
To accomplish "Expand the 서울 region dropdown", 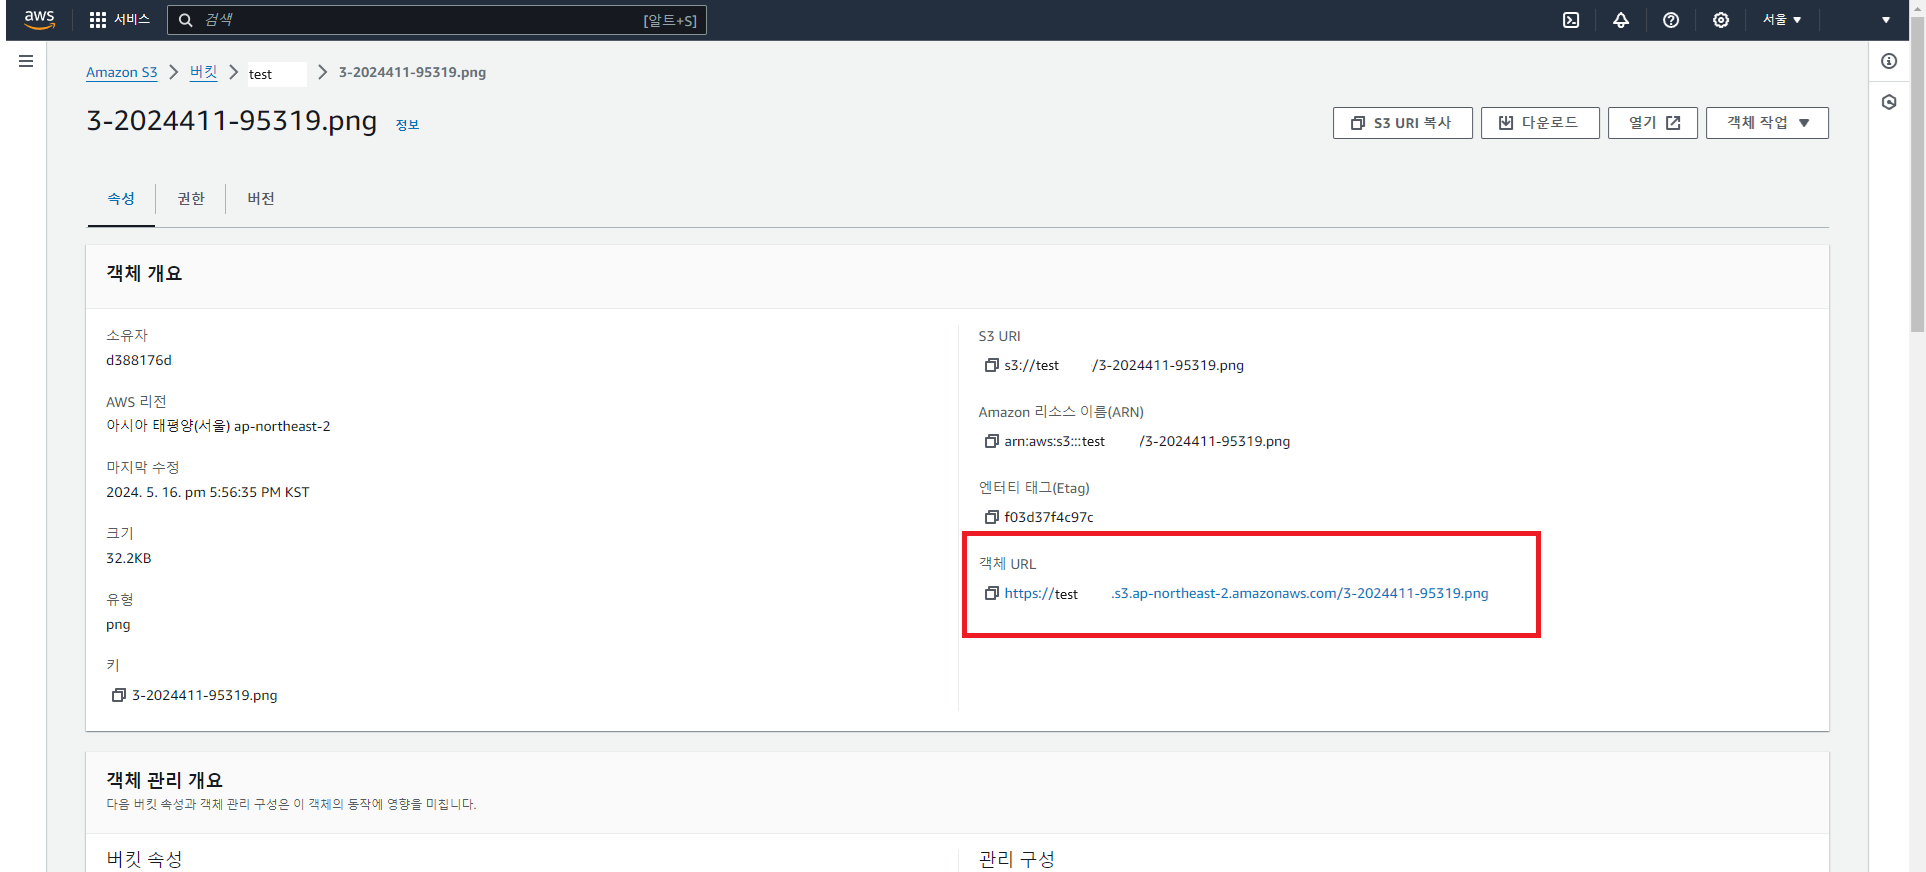I will coord(1782,20).
